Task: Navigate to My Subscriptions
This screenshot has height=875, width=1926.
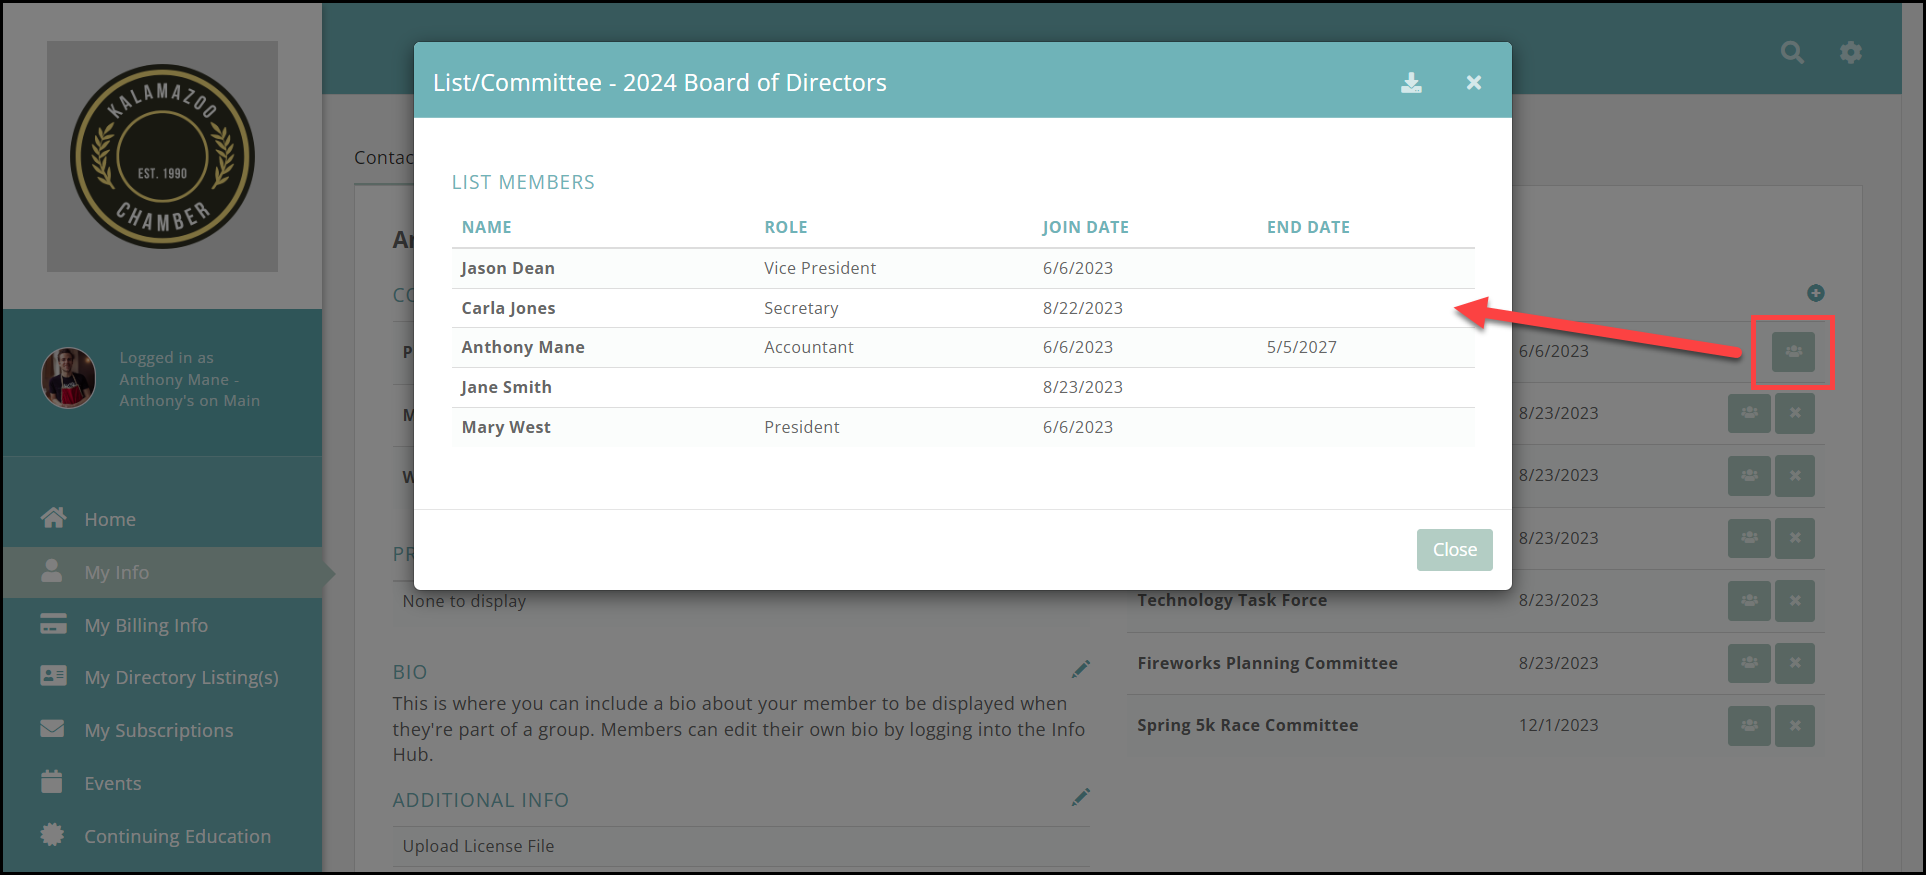Action: pos(158,730)
